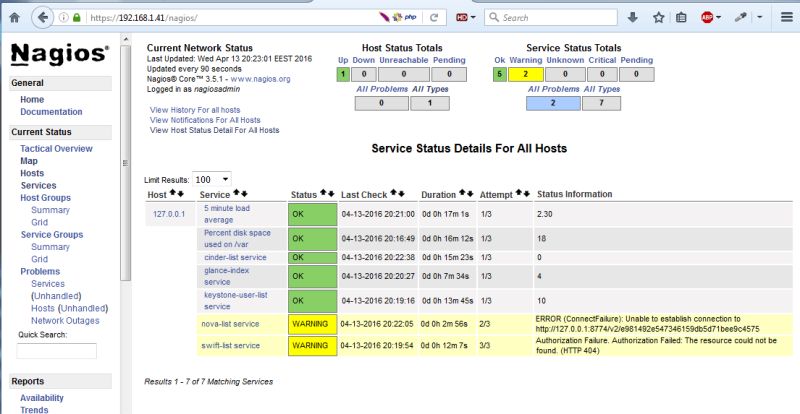
Task: Open nova-list service link
Action: 230,324
